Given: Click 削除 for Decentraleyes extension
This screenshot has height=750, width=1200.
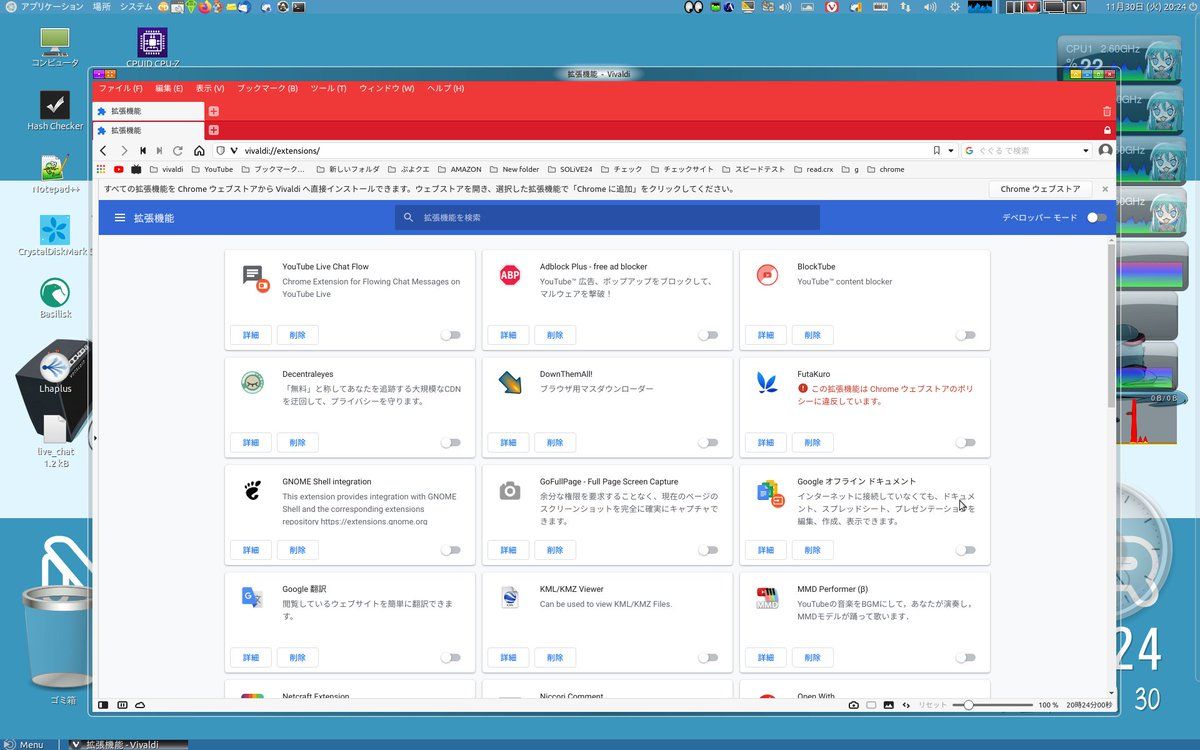Looking at the screenshot, I should (298, 442).
